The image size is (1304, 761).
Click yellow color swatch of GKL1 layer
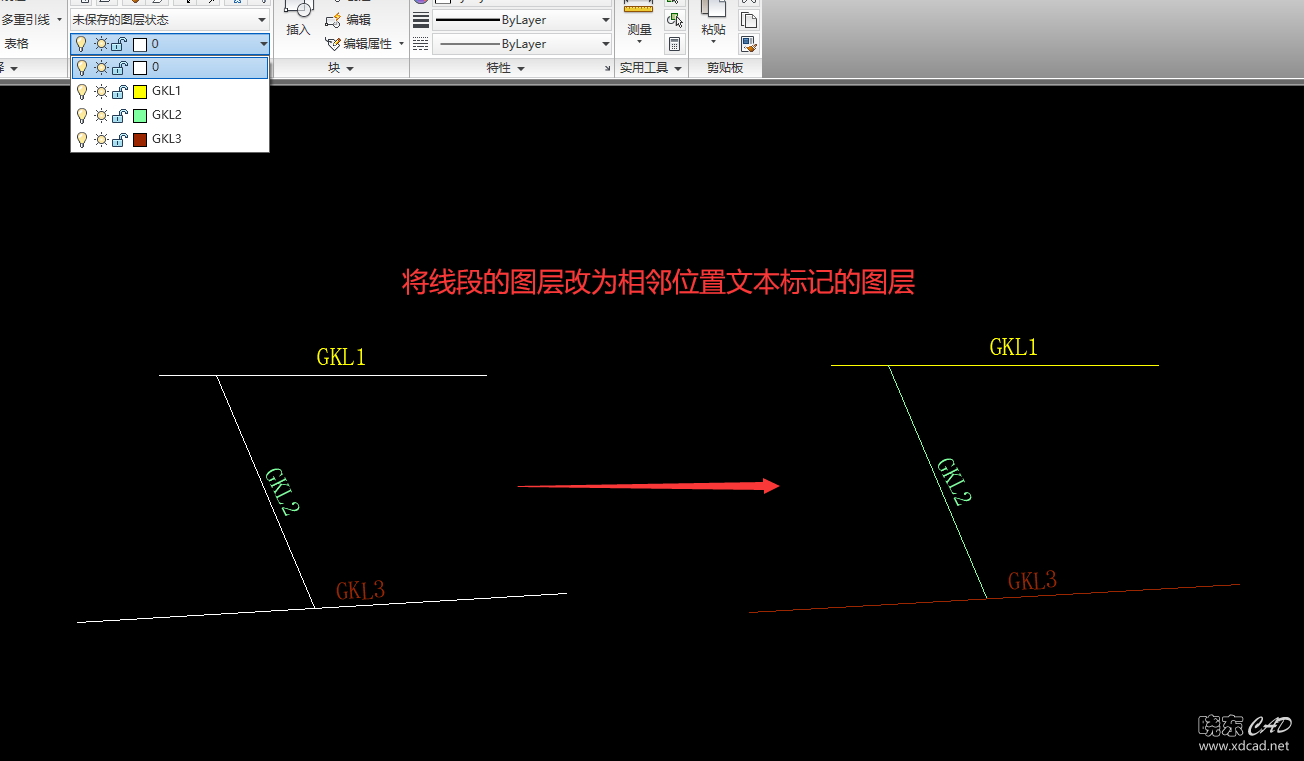click(x=140, y=91)
